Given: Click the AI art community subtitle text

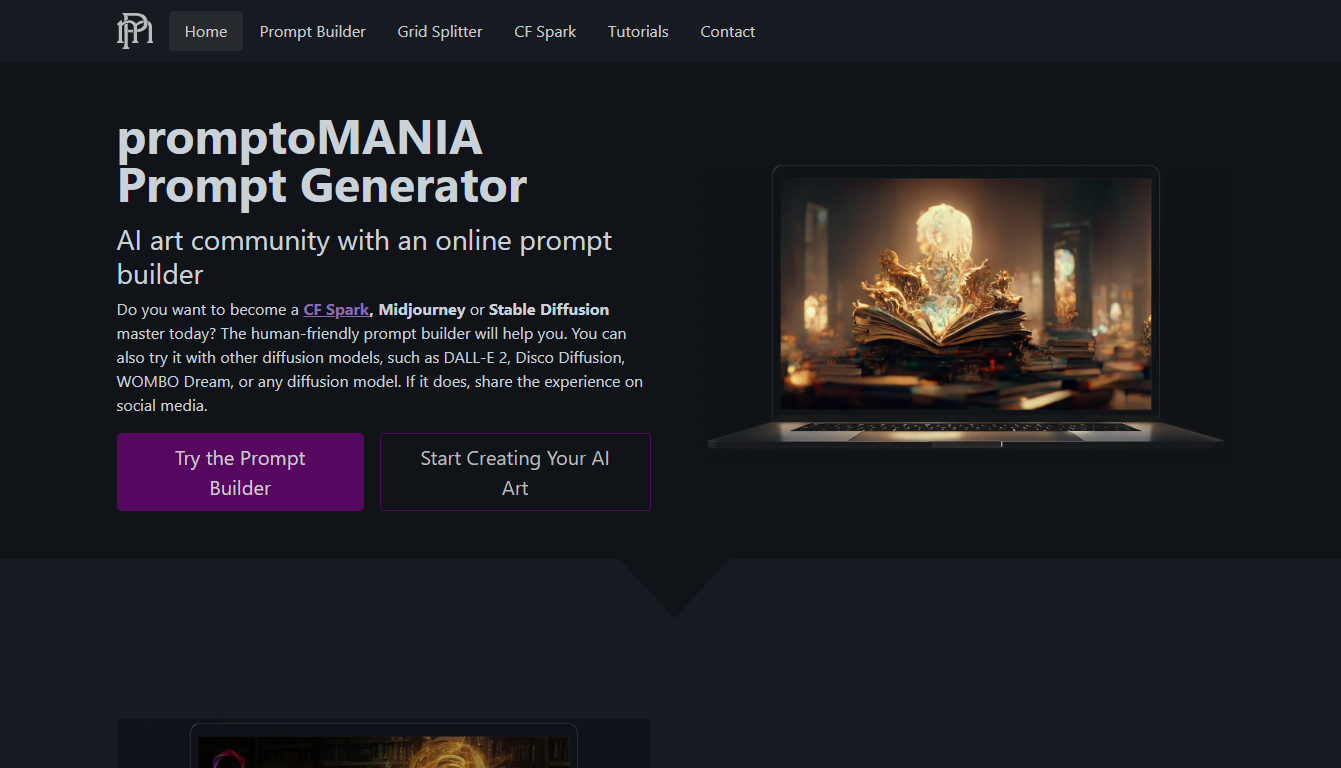Looking at the screenshot, I should (x=364, y=257).
